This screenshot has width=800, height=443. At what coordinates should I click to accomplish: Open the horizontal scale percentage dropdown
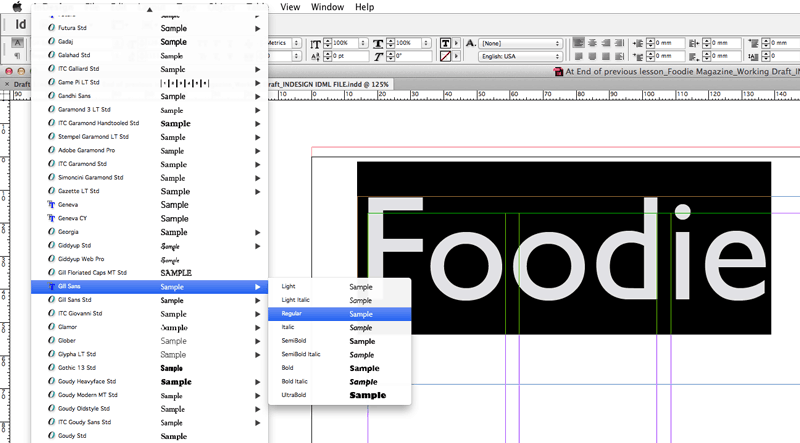point(426,43)
